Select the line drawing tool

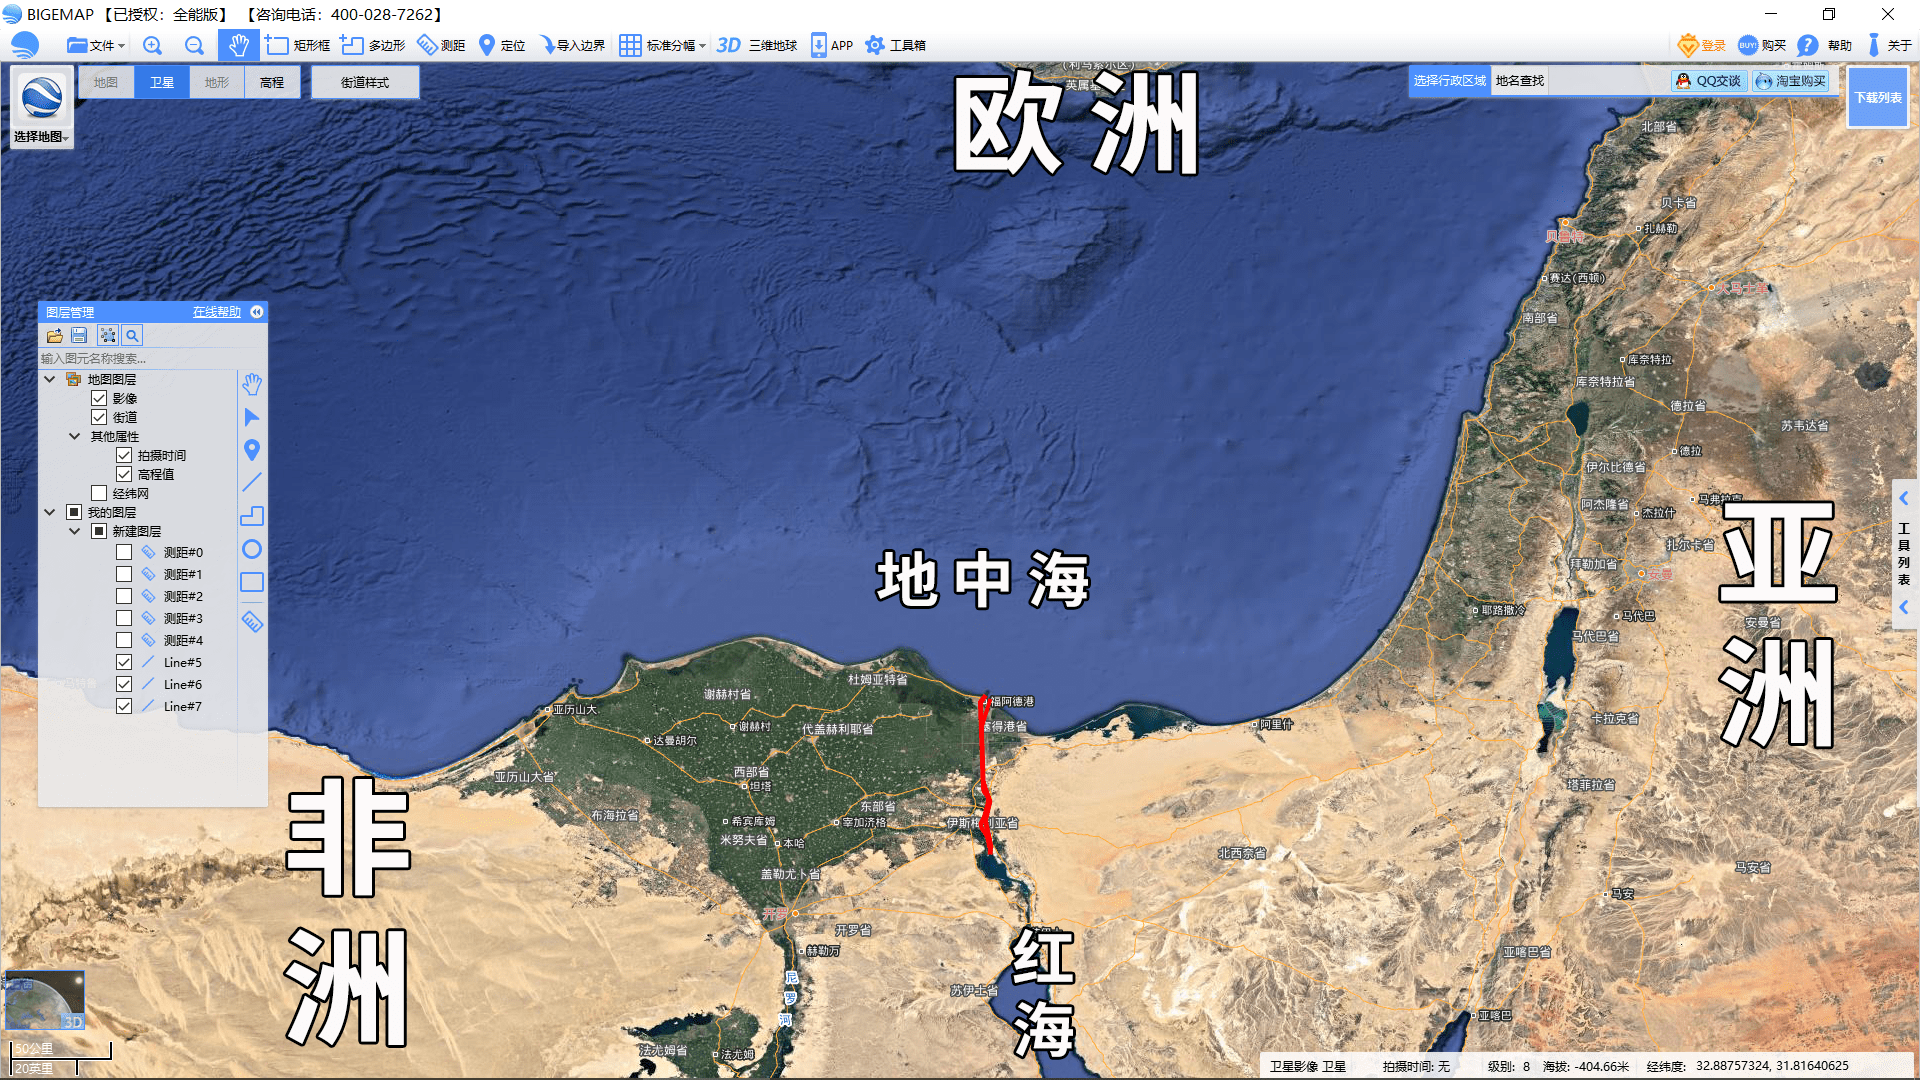point(252,482)
